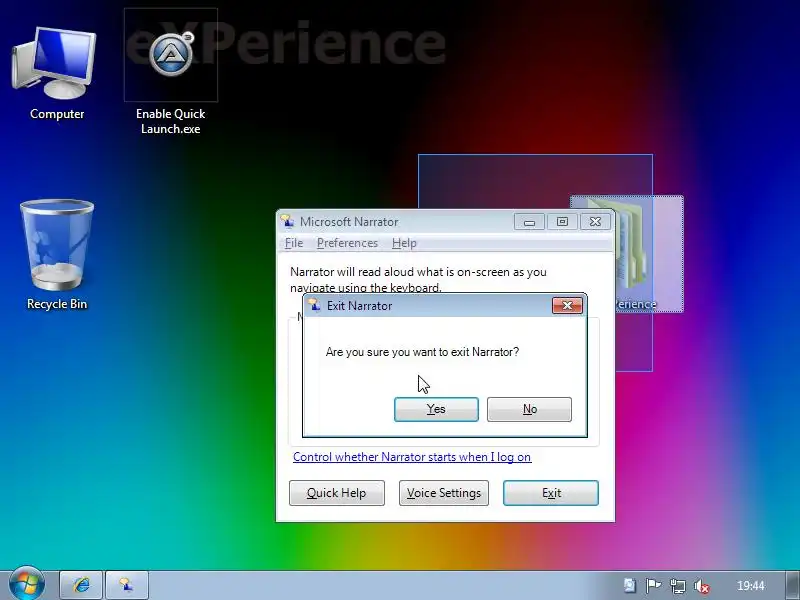Open the Computer desktop icon
Screen dimensions: 800x600
(x=56, y=74)
